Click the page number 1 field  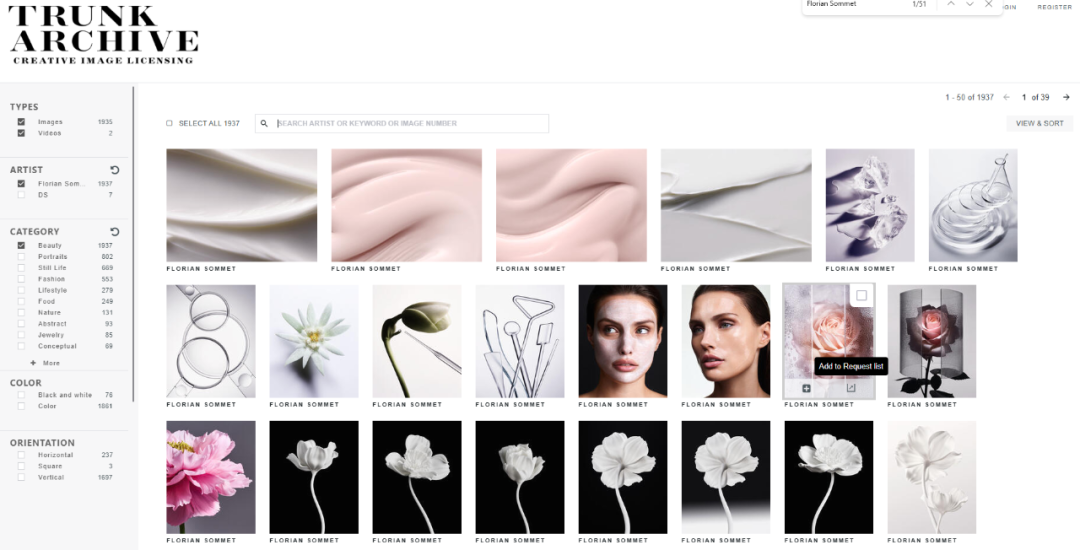pyautogui.click(x=1024, y=98)
